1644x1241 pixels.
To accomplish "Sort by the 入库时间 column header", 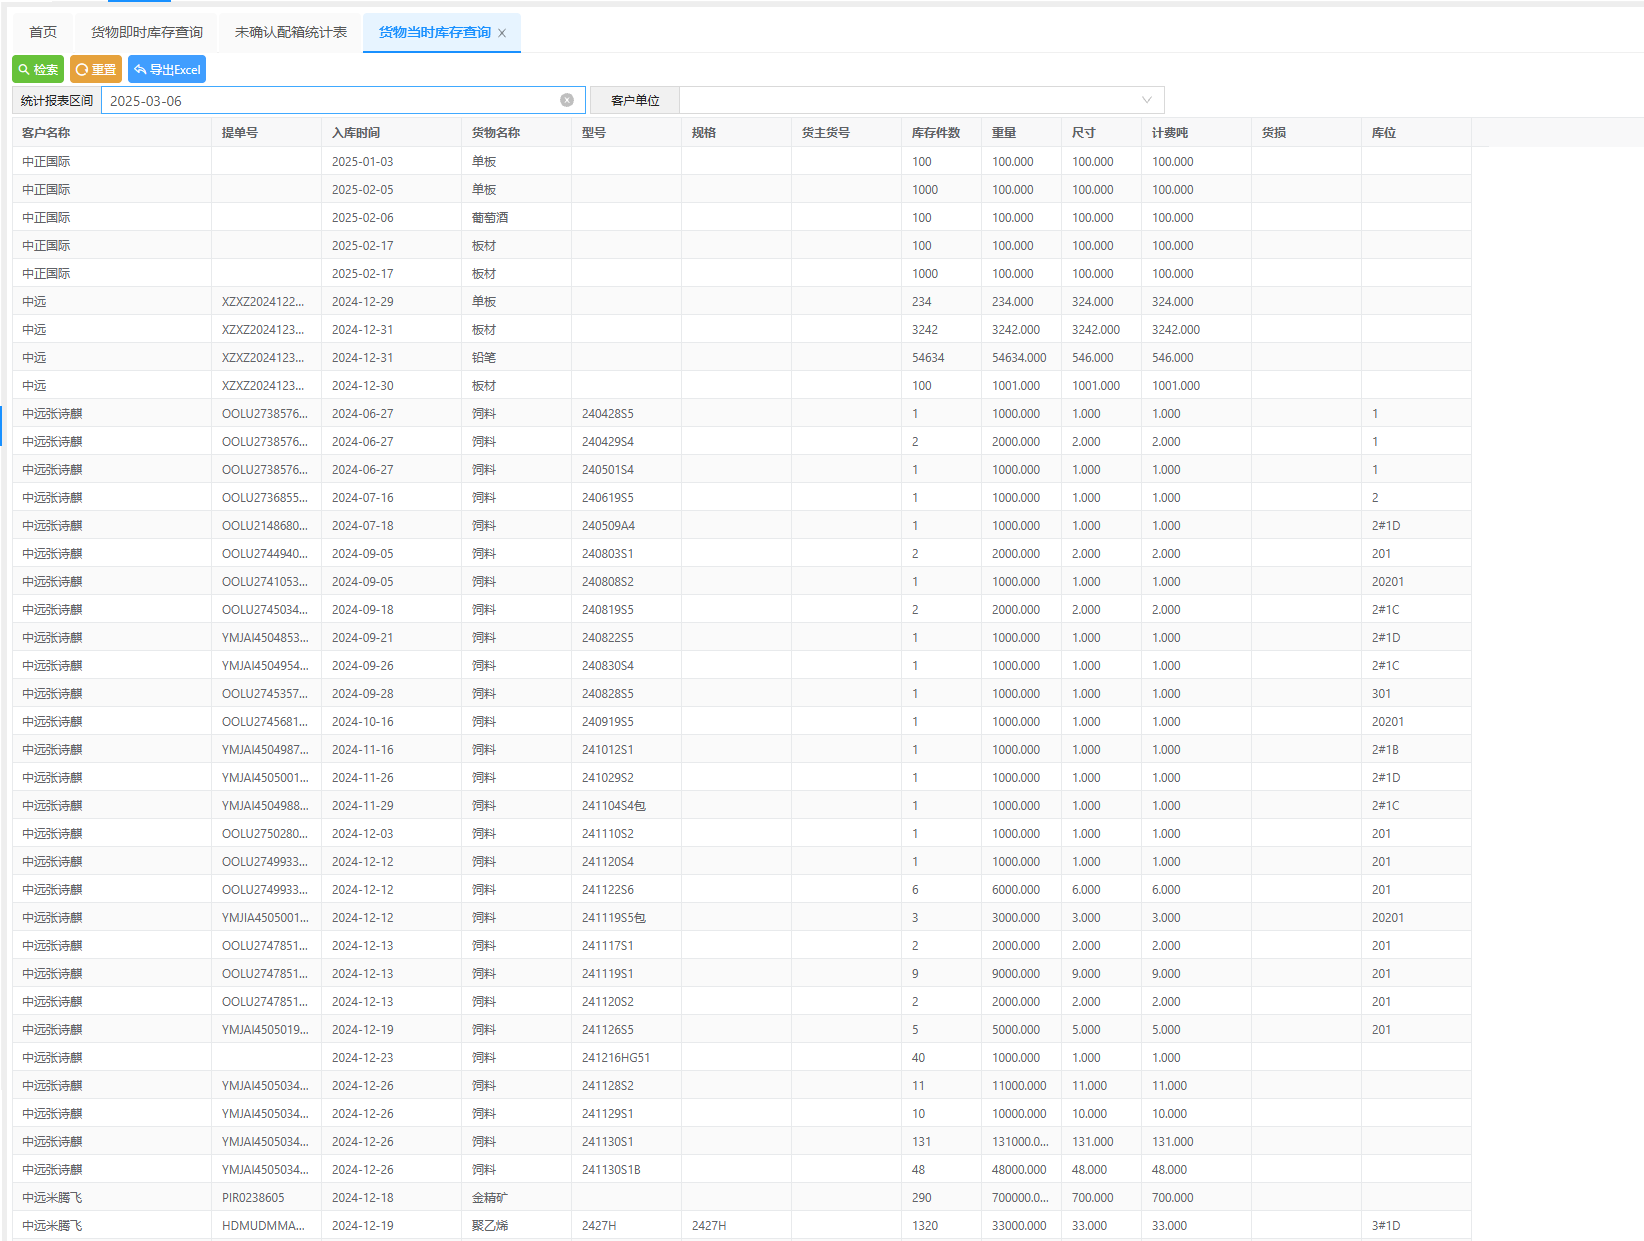I will 356,133.
